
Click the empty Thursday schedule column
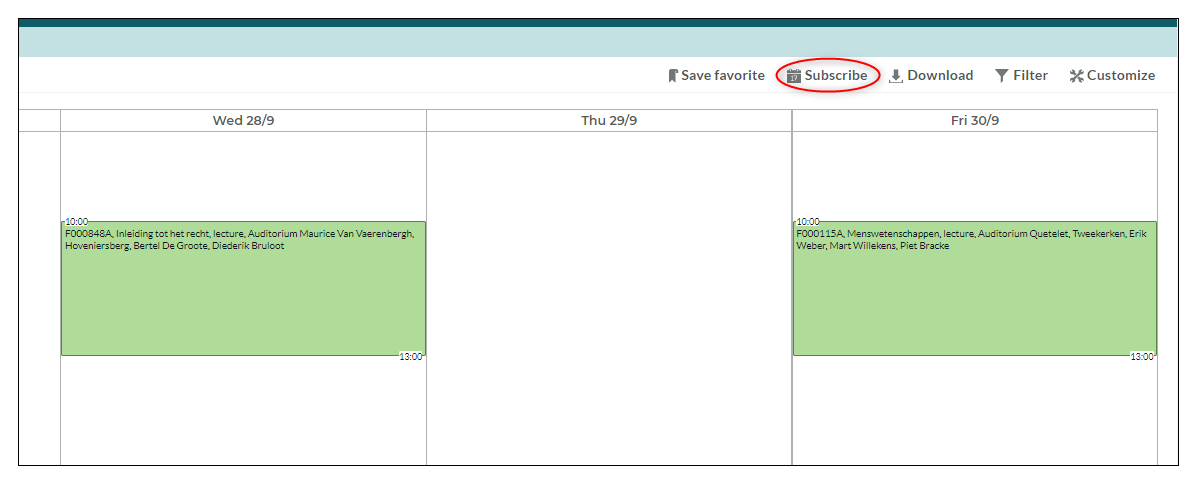coord(609,300)
